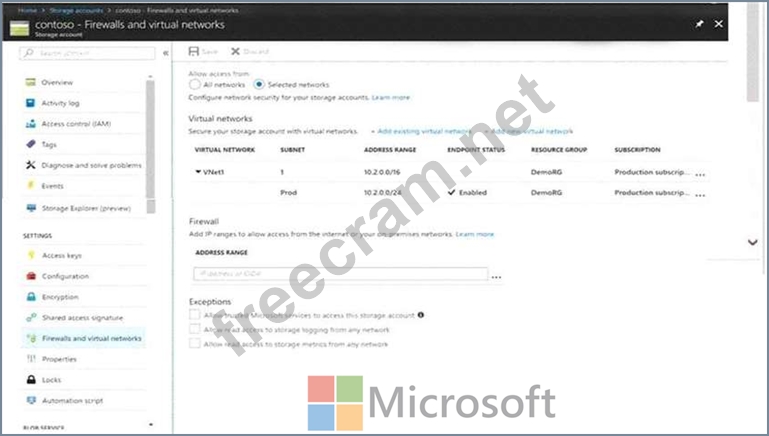Click the Prod subnet cell
The image size is (769, 436).
288,193
